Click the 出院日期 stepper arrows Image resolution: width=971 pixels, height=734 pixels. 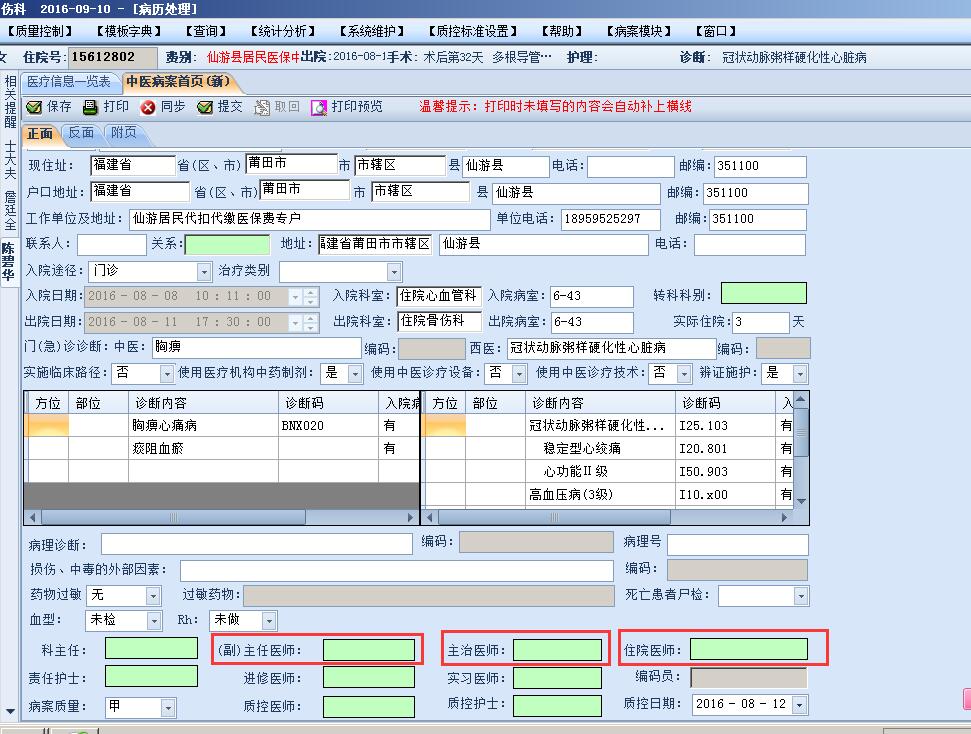[x=311, y=322]
